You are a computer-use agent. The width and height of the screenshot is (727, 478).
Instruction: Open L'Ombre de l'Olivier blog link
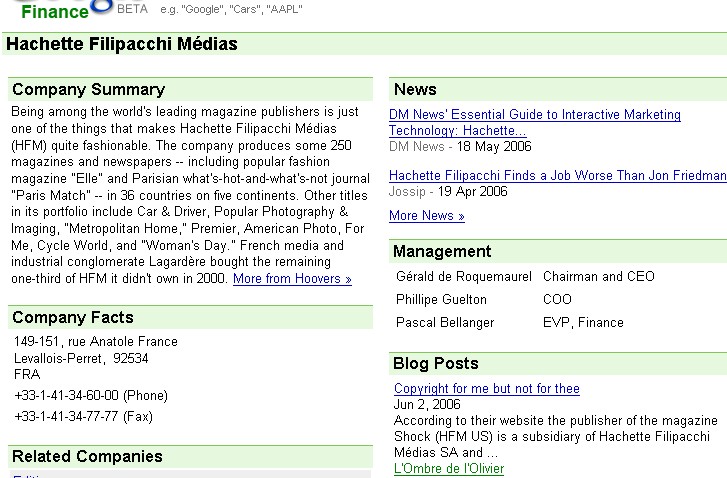click(448, 469)
